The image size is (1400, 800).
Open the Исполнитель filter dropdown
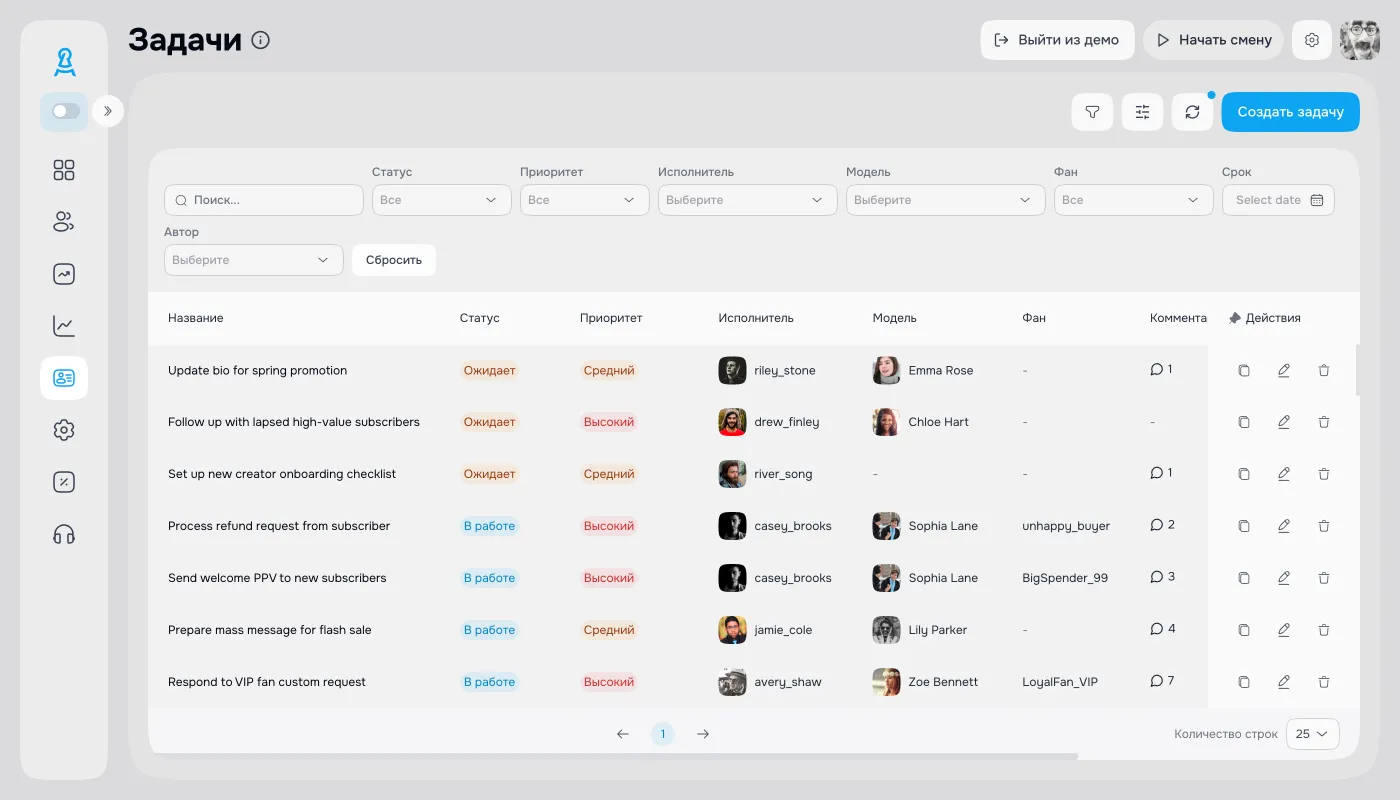747,200
